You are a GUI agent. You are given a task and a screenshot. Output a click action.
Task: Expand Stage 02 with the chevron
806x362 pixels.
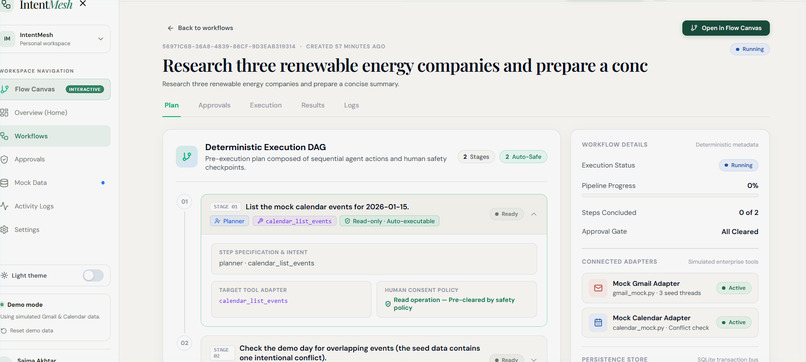(533, 360)
